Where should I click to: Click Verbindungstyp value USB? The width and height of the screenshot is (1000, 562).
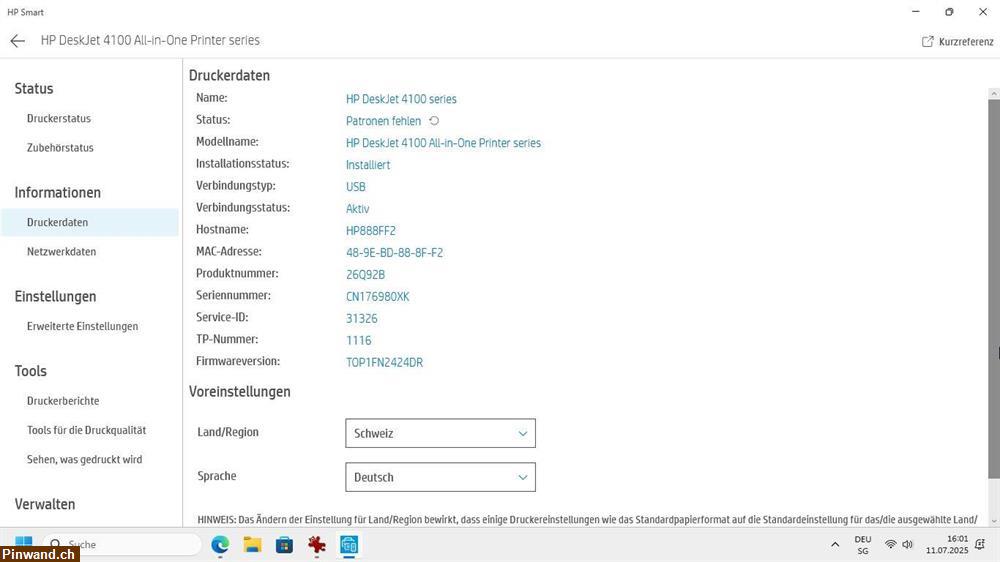[x=356, y=186]
